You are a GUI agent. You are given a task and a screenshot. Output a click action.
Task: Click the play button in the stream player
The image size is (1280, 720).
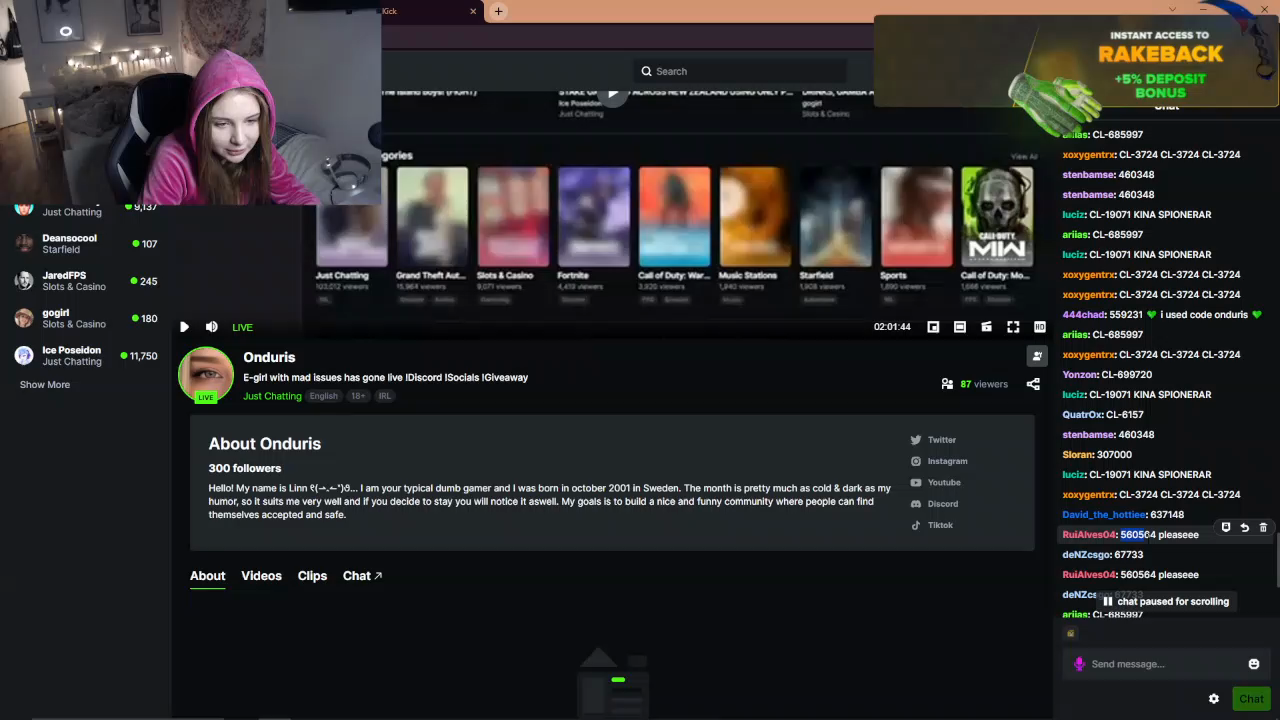184,327
